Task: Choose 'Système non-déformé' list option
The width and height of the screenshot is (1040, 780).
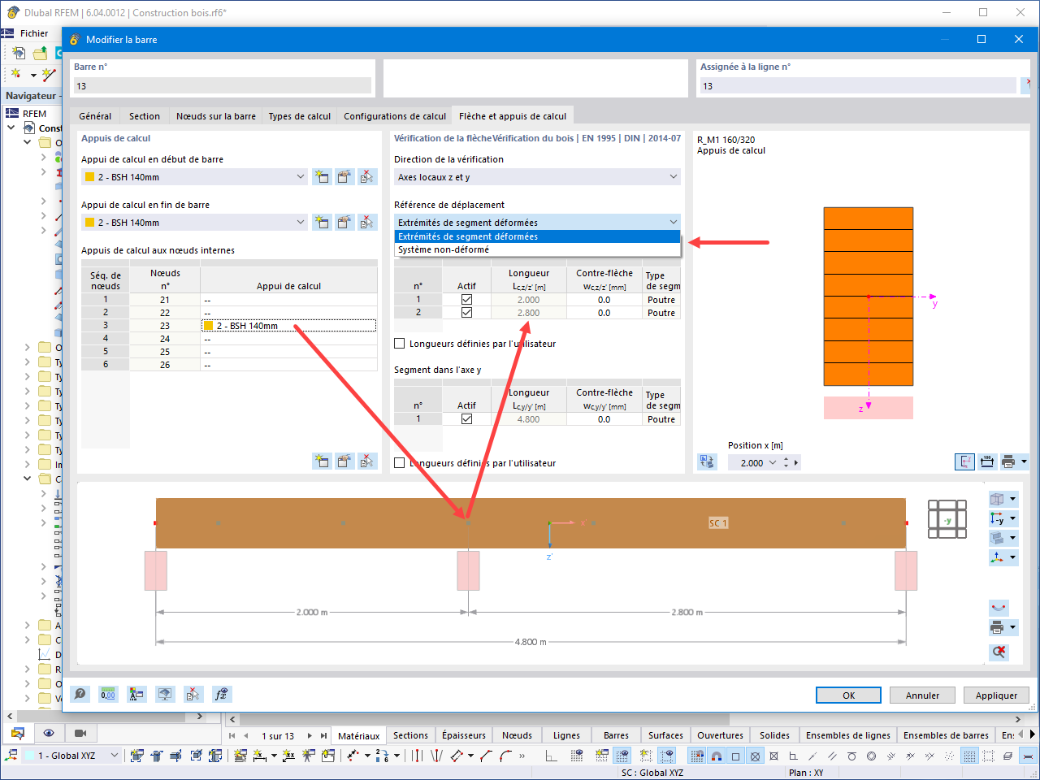Action: click(x=537, y=250)
